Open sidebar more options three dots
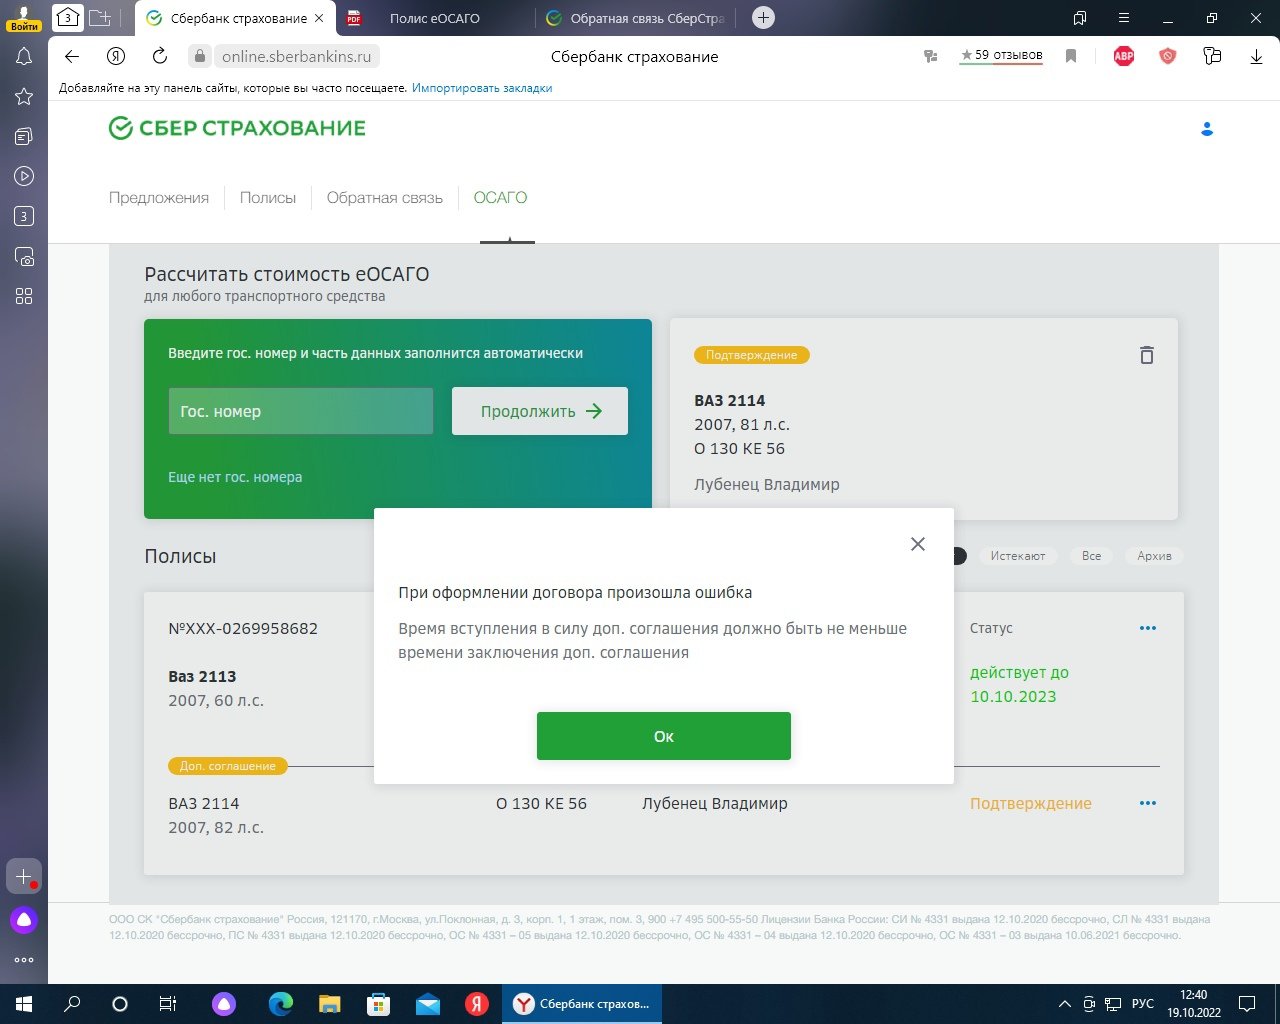 (x=24, y=960)
